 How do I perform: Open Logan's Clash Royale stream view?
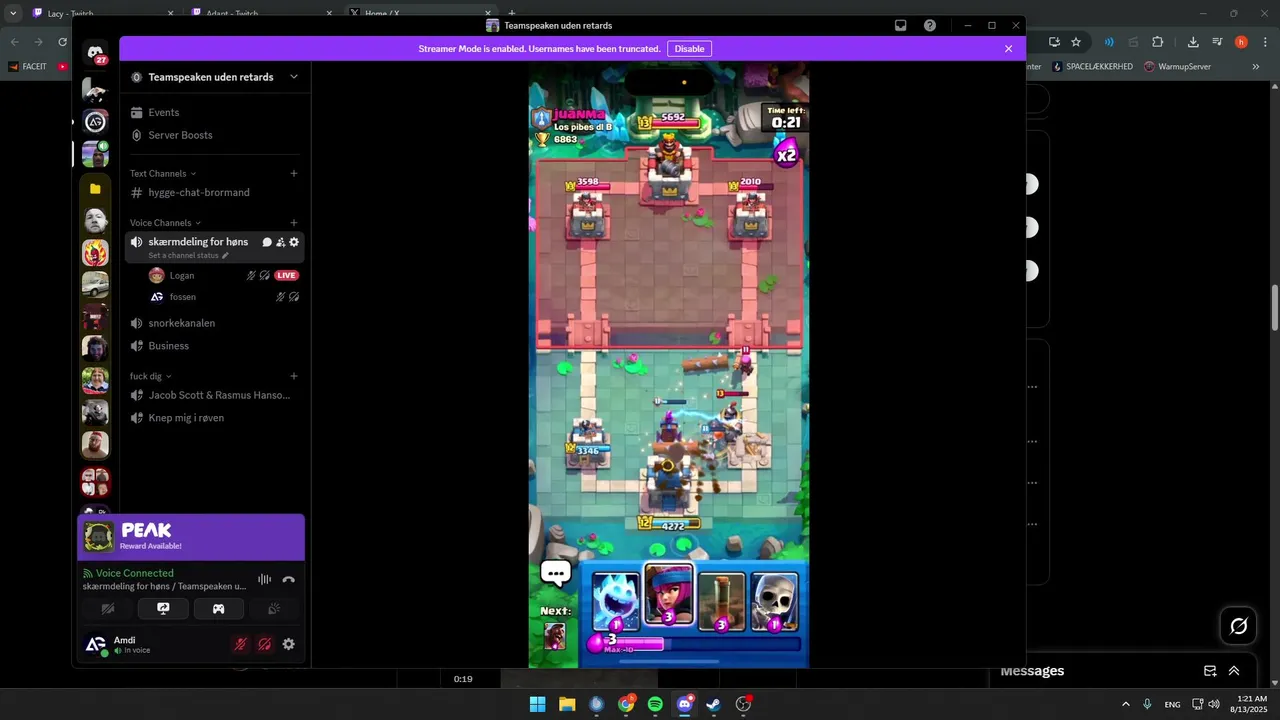pos(668,364)
